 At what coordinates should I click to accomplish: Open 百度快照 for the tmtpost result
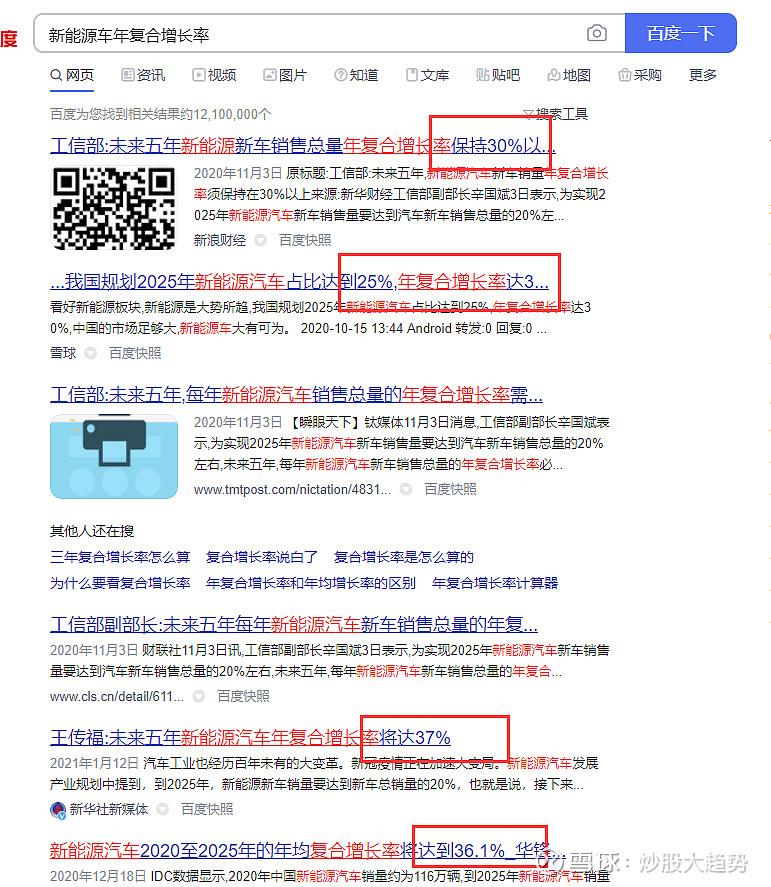click(x=450, y=489)
